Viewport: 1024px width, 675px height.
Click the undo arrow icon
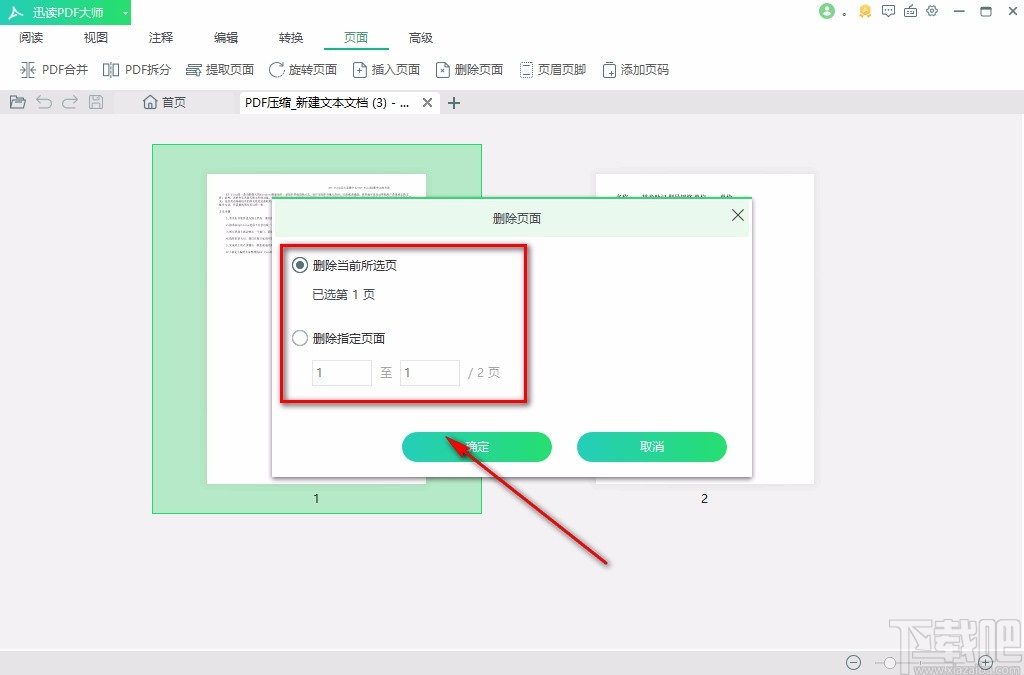click(x=43, y=101)
